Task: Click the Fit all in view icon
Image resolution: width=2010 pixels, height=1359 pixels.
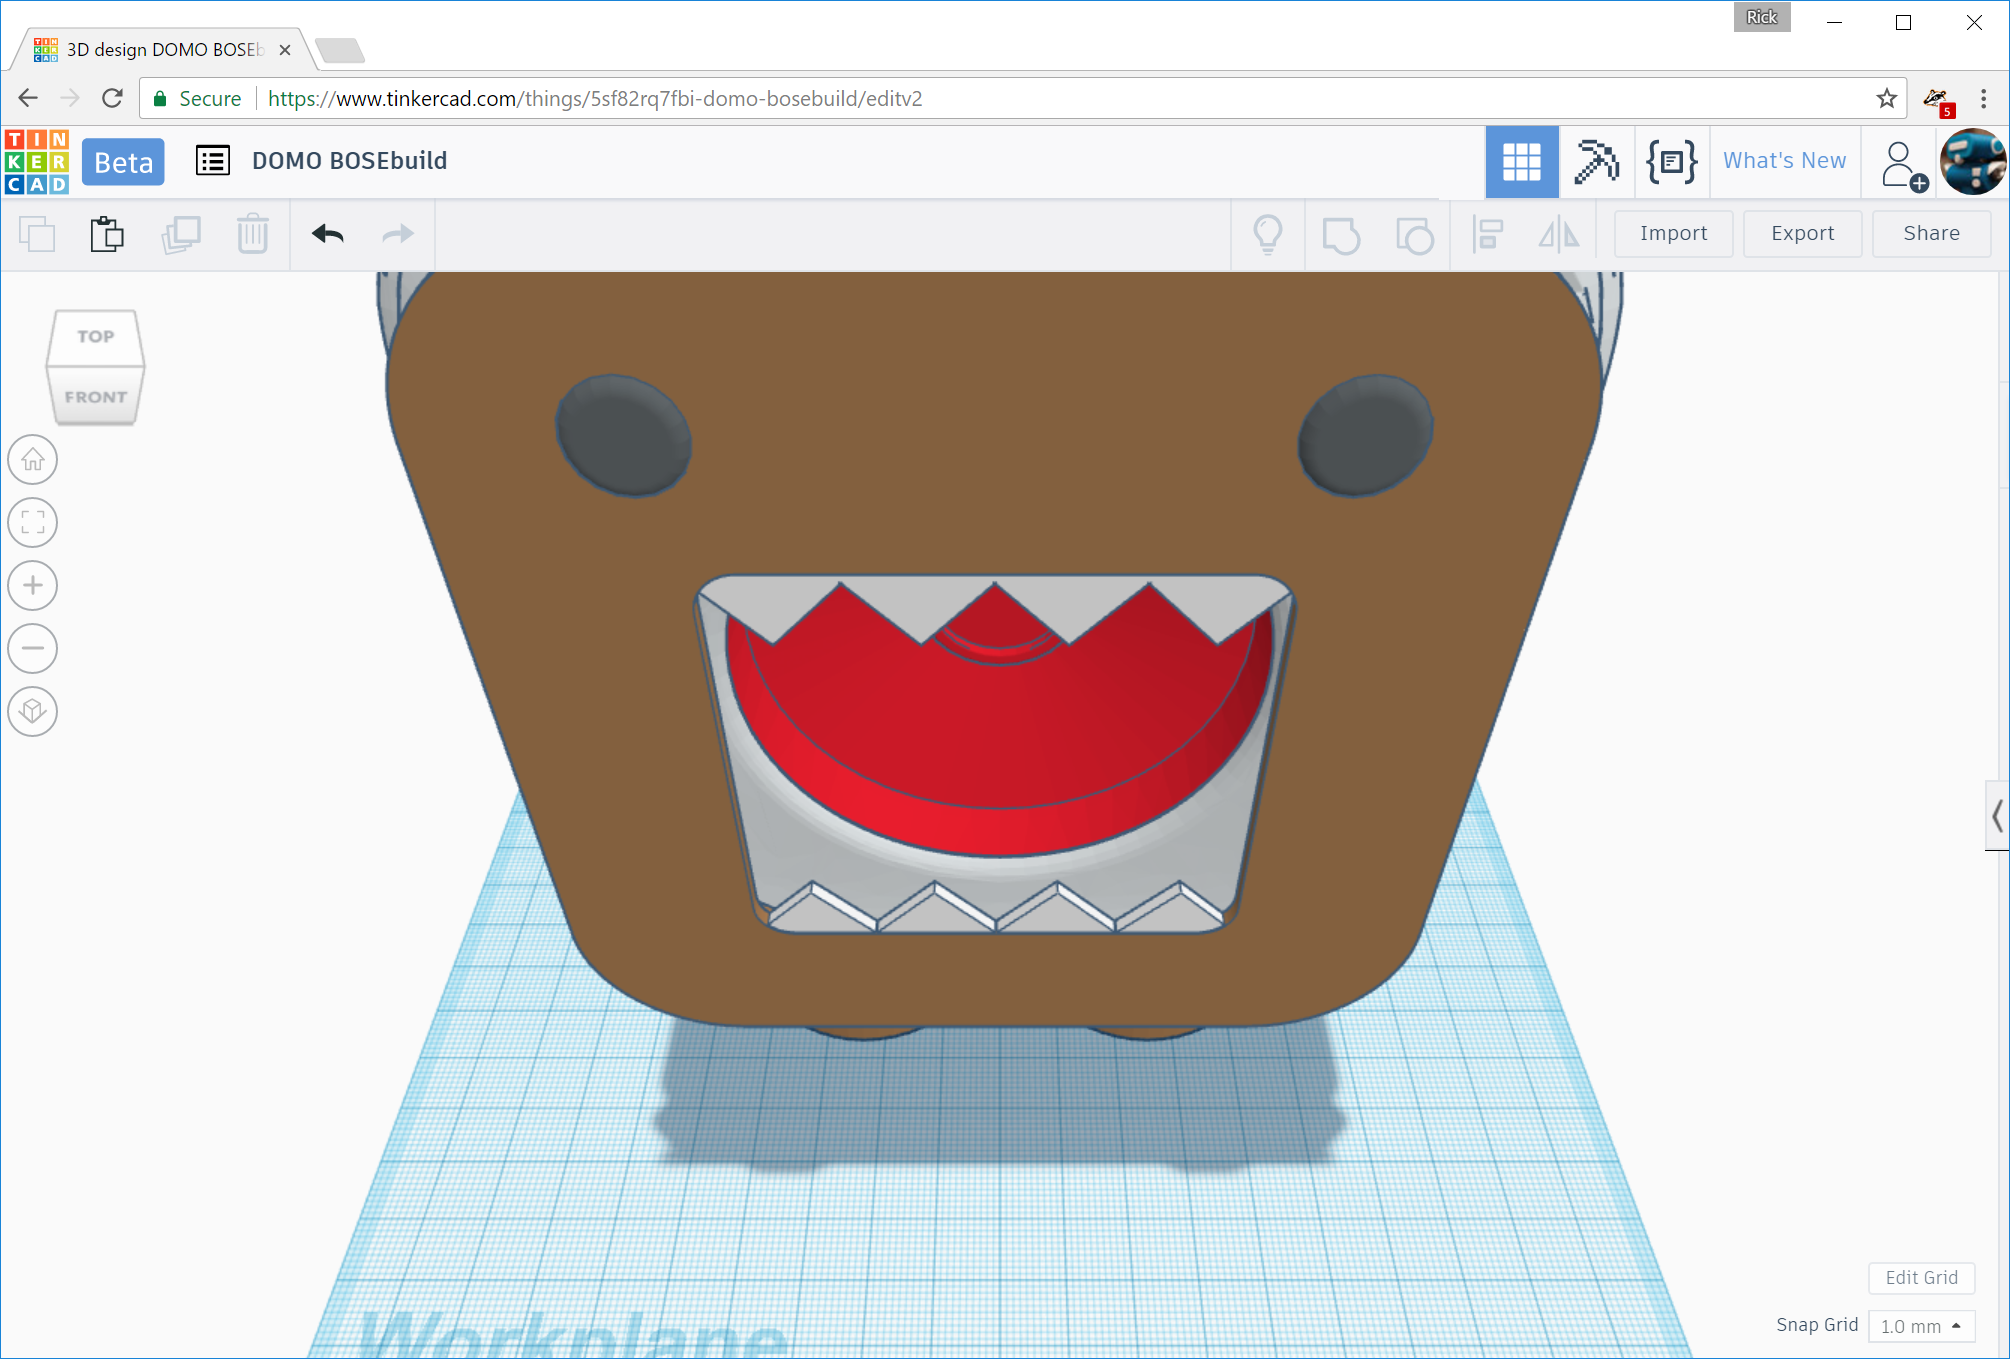Action: (33, 522)
